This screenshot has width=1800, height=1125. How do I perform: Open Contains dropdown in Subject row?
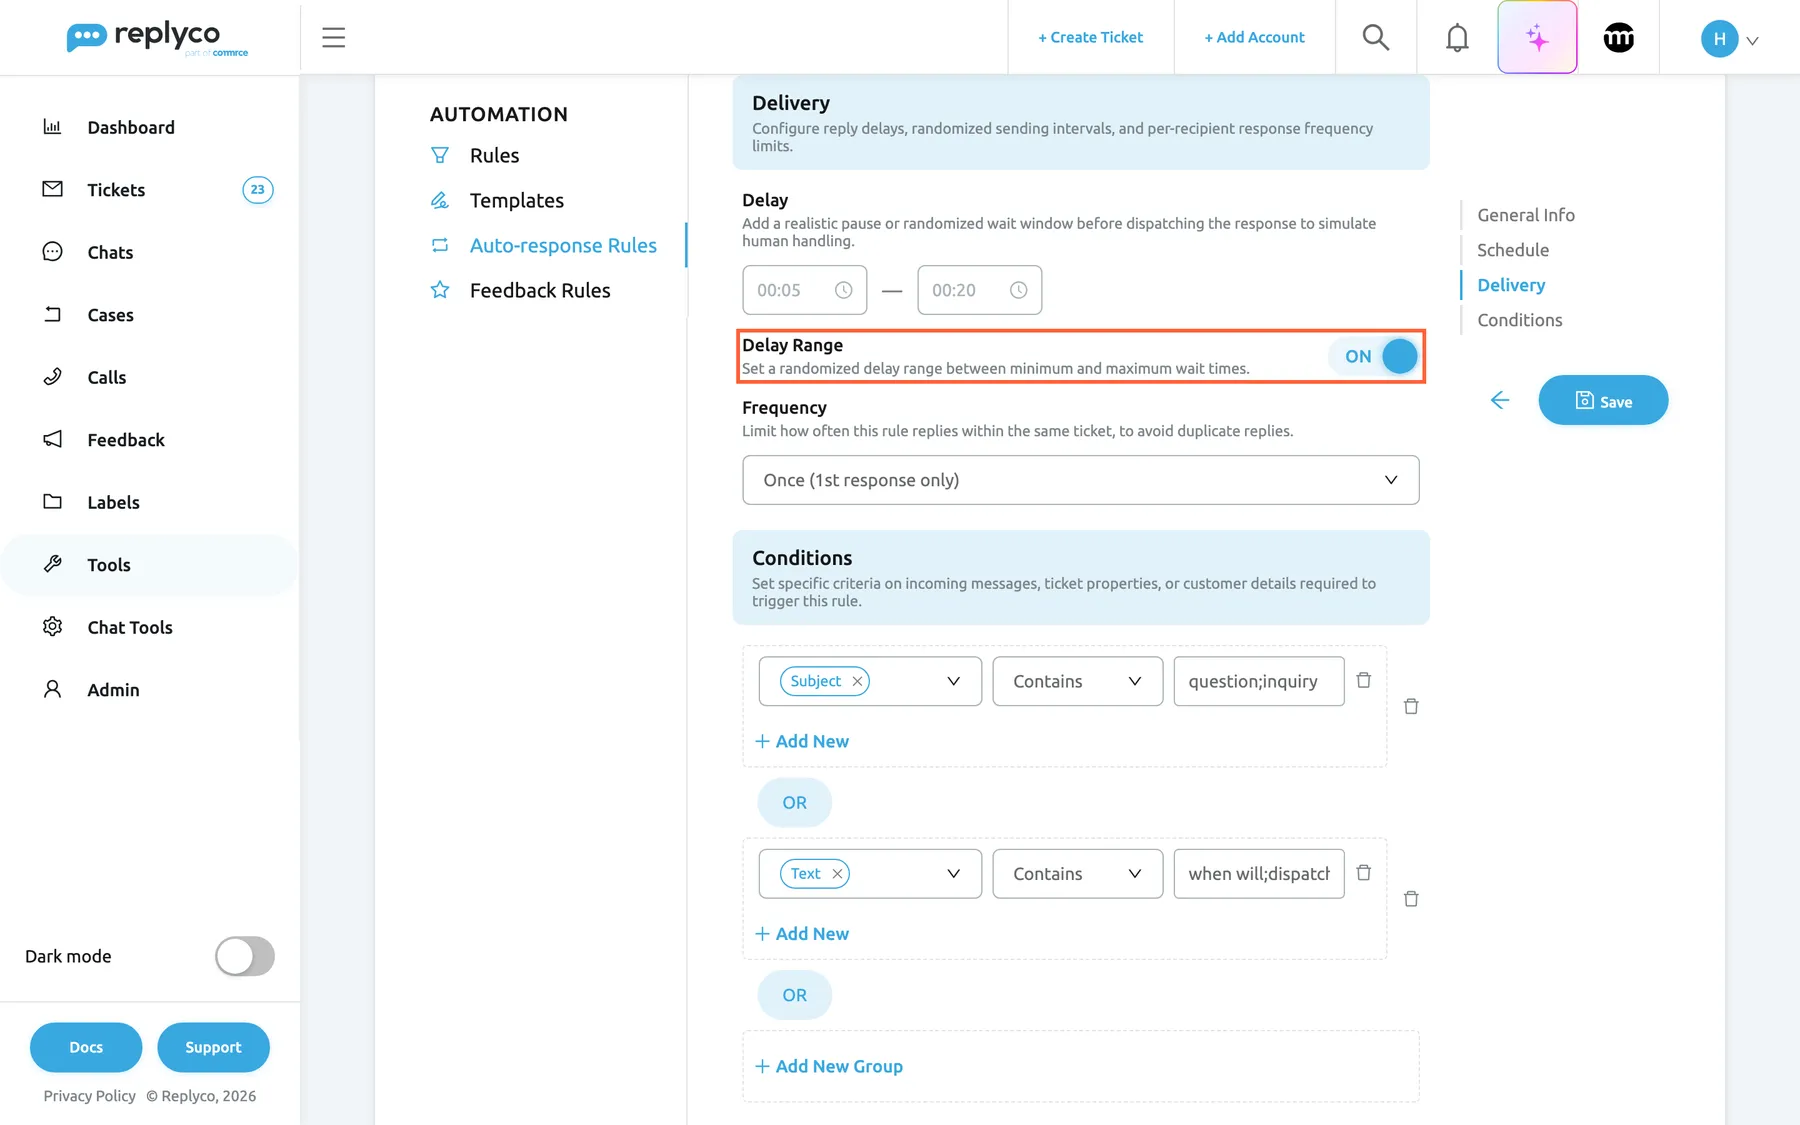(x=1077, y=681)
